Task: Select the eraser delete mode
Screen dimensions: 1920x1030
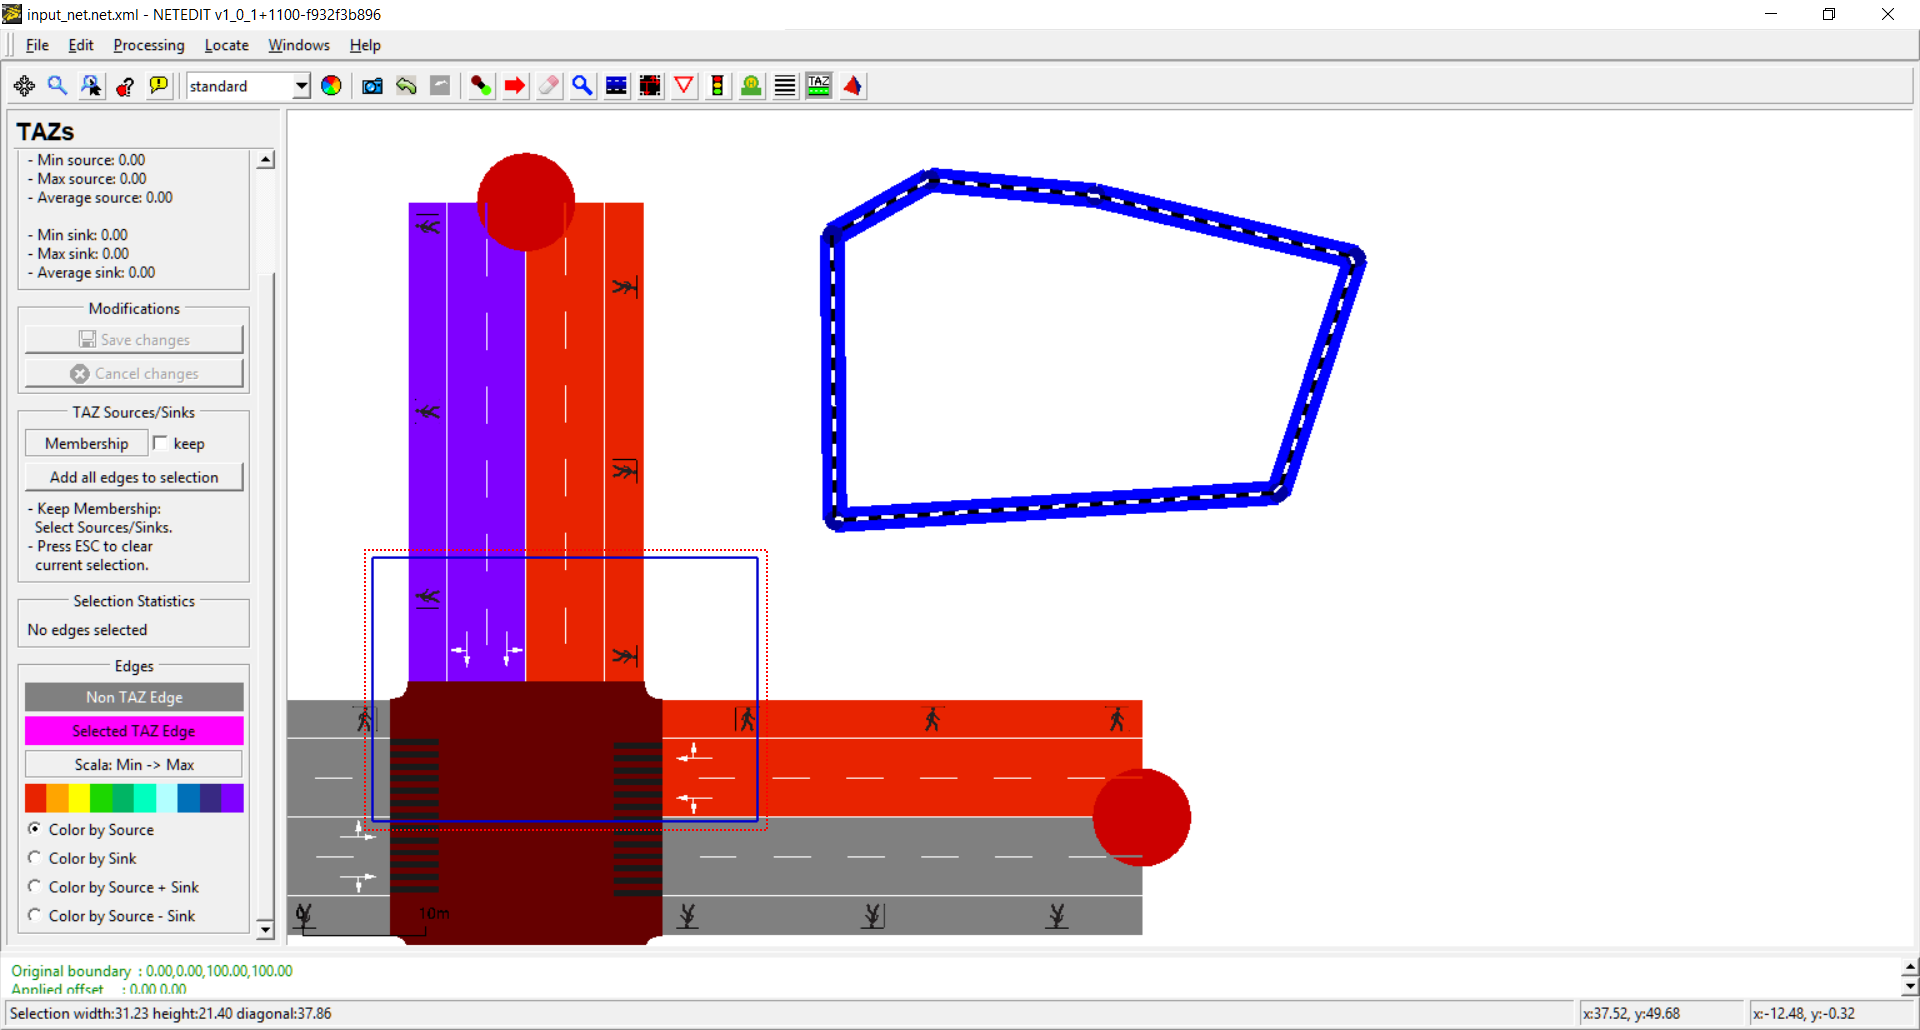Action: [549, 86]
